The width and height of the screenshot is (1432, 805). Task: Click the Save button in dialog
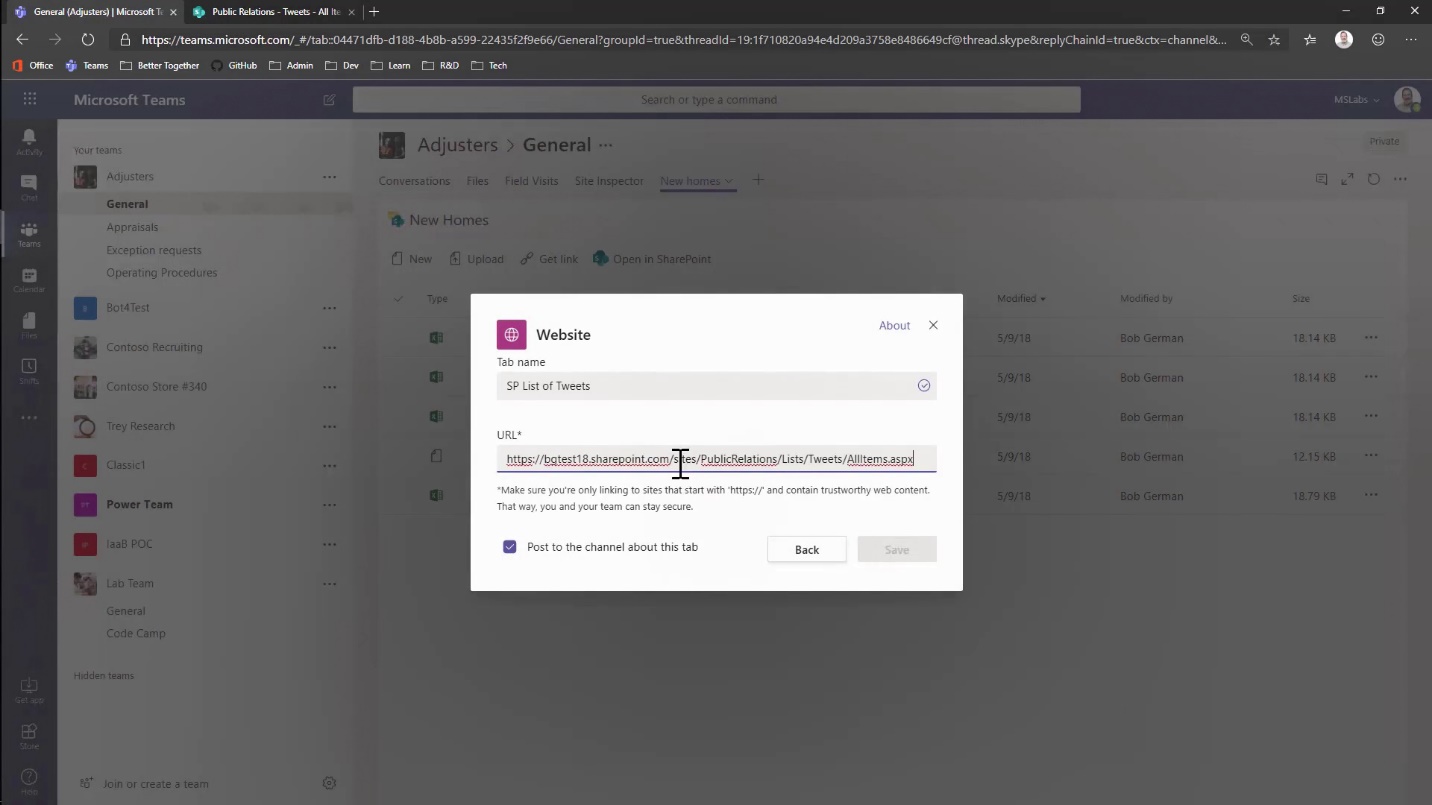point(897,549)
